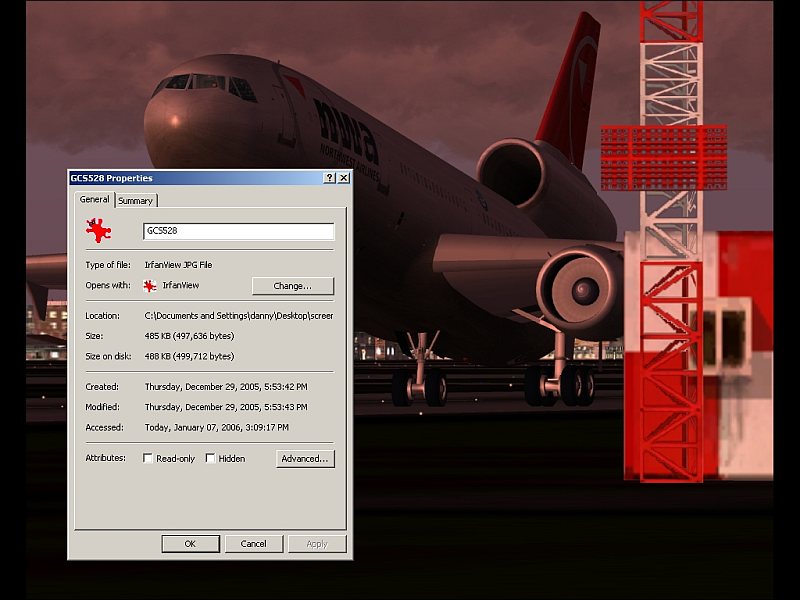Click the small IrfanView icon beside Opens with

pyautogui.click(x=150, y=286)
